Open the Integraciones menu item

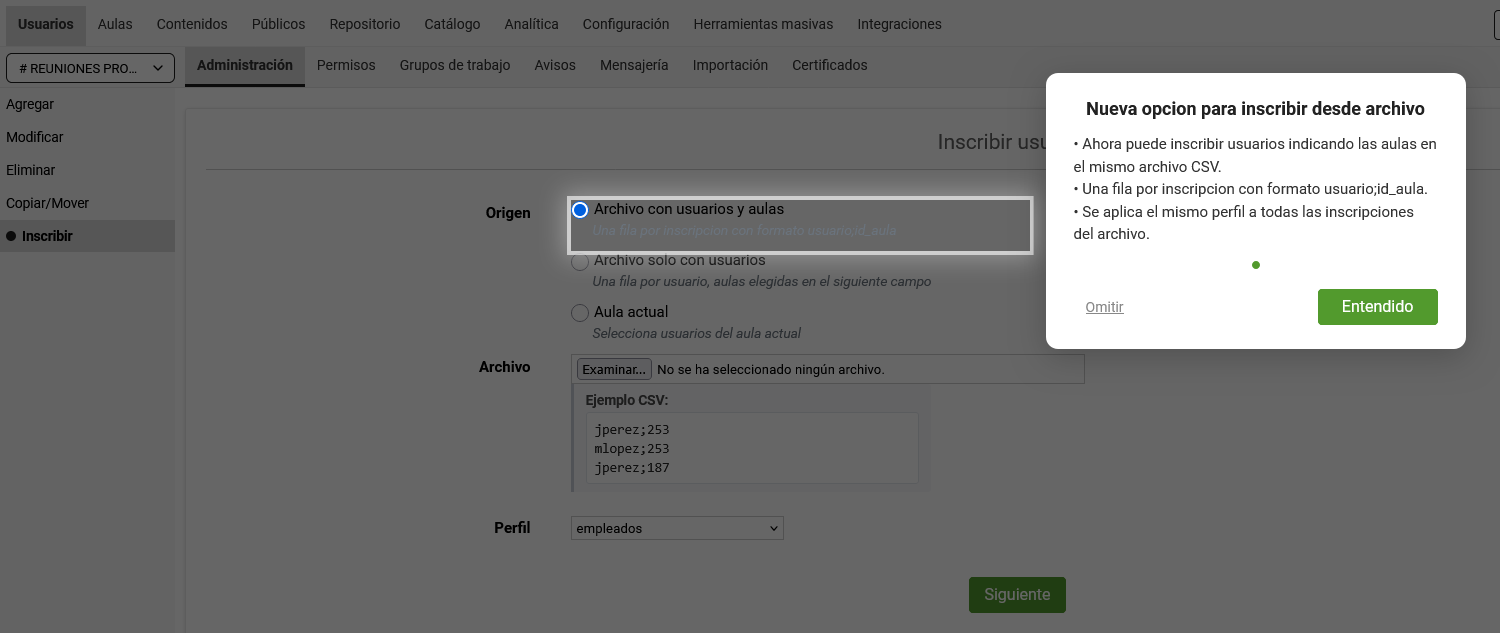(899, 24)
